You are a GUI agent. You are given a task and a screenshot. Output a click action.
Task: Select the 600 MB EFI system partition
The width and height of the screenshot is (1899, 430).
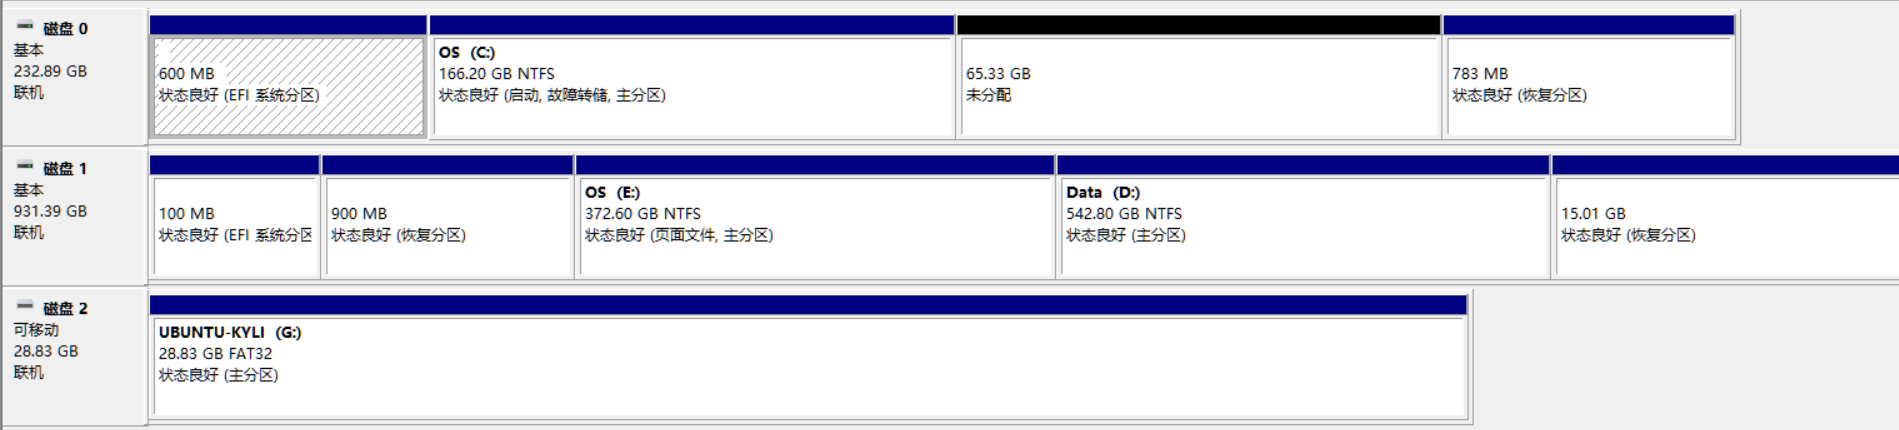coord(288,87)
